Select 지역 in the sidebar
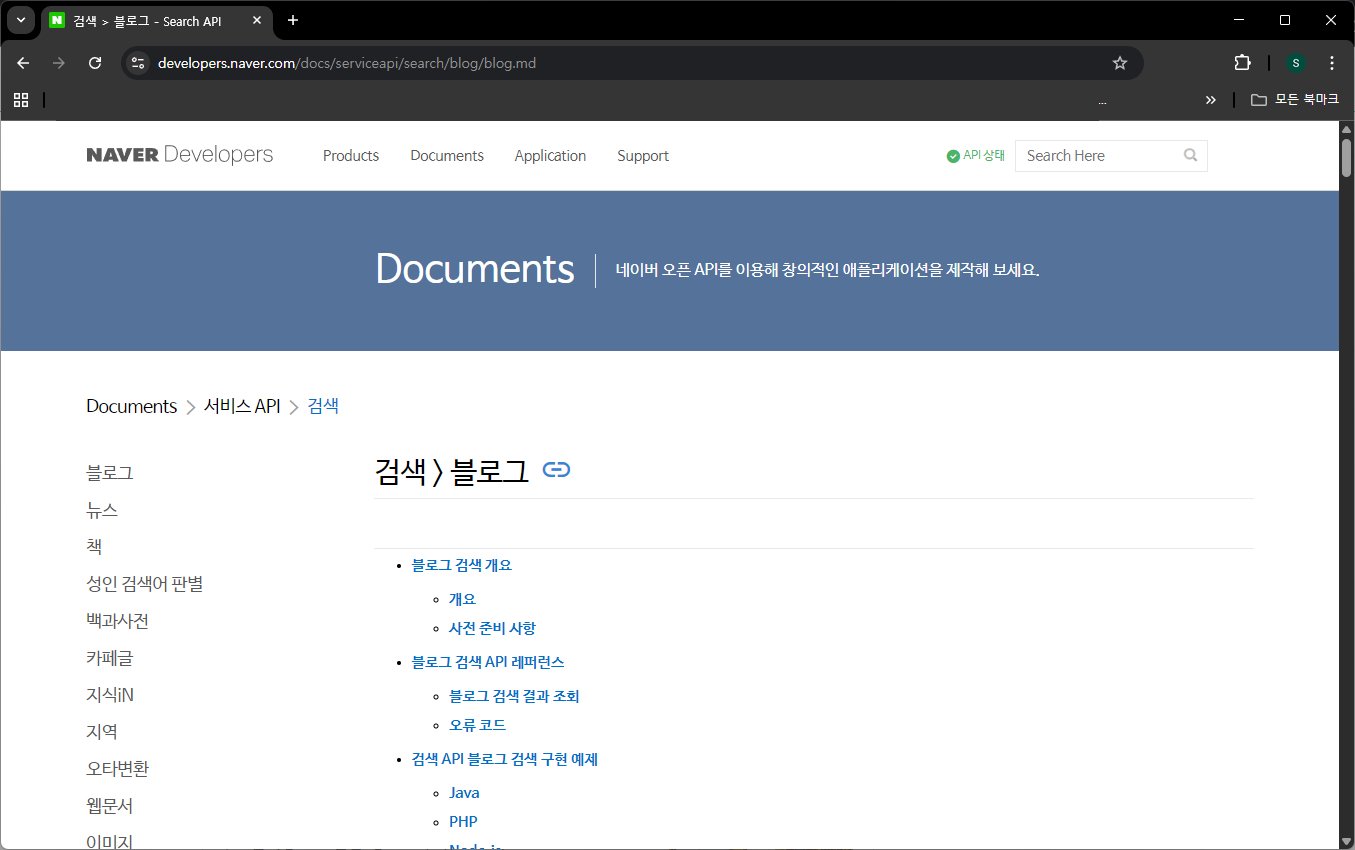The image size is (1355, 850). point(102,732)
